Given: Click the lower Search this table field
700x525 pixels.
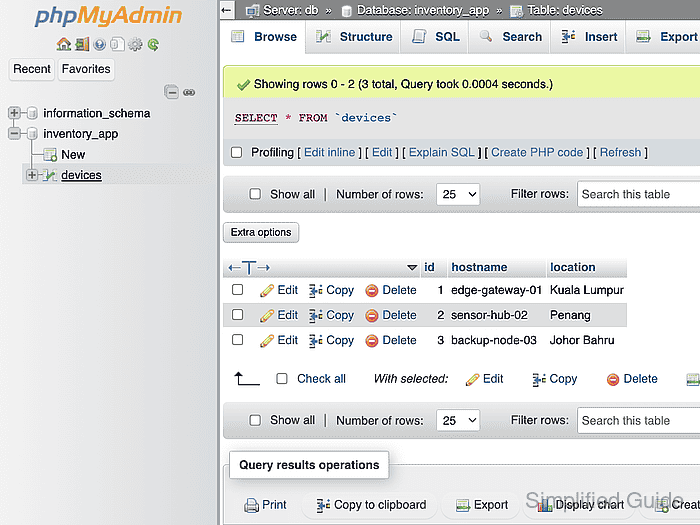Looking at the screenshot, I should 638,421.
